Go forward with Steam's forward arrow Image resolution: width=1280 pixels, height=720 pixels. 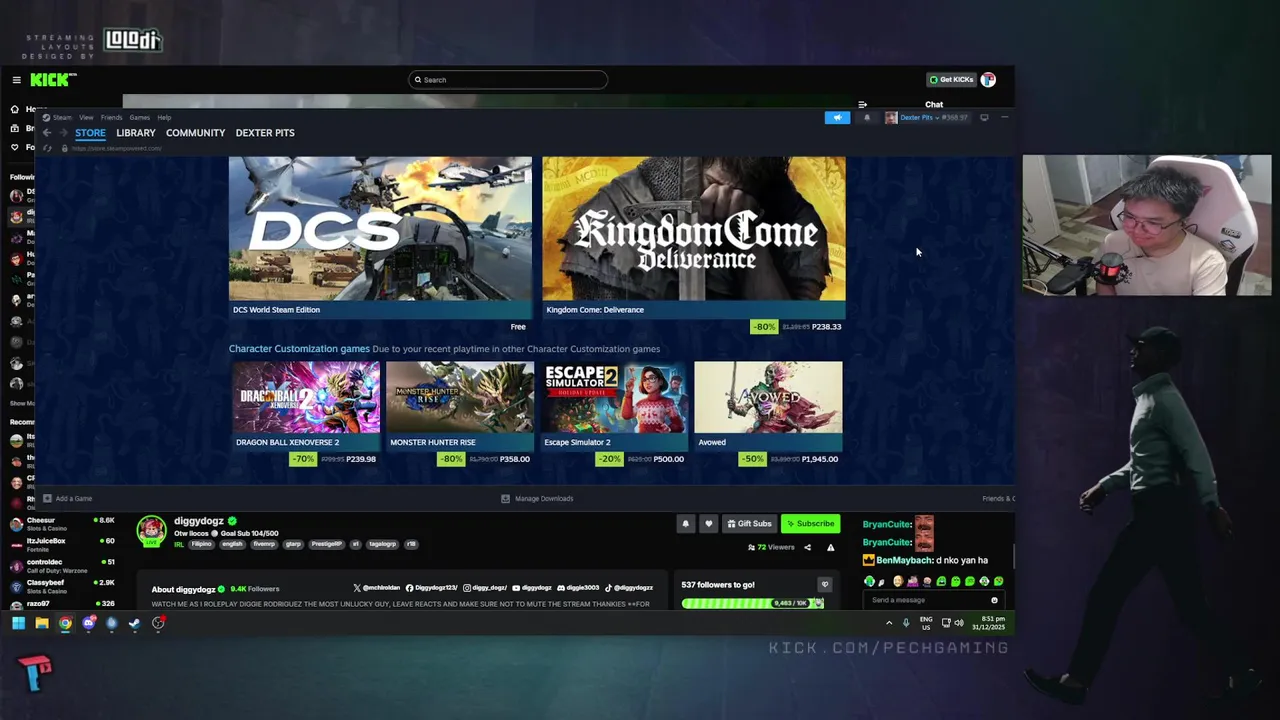63,133
